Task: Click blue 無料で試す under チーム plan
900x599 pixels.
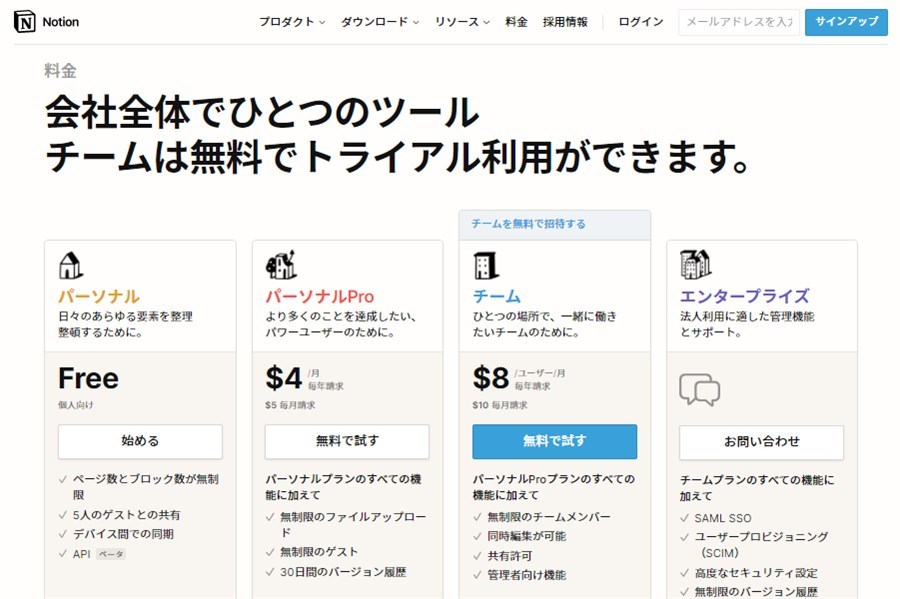Action: (x=554, y=441)
